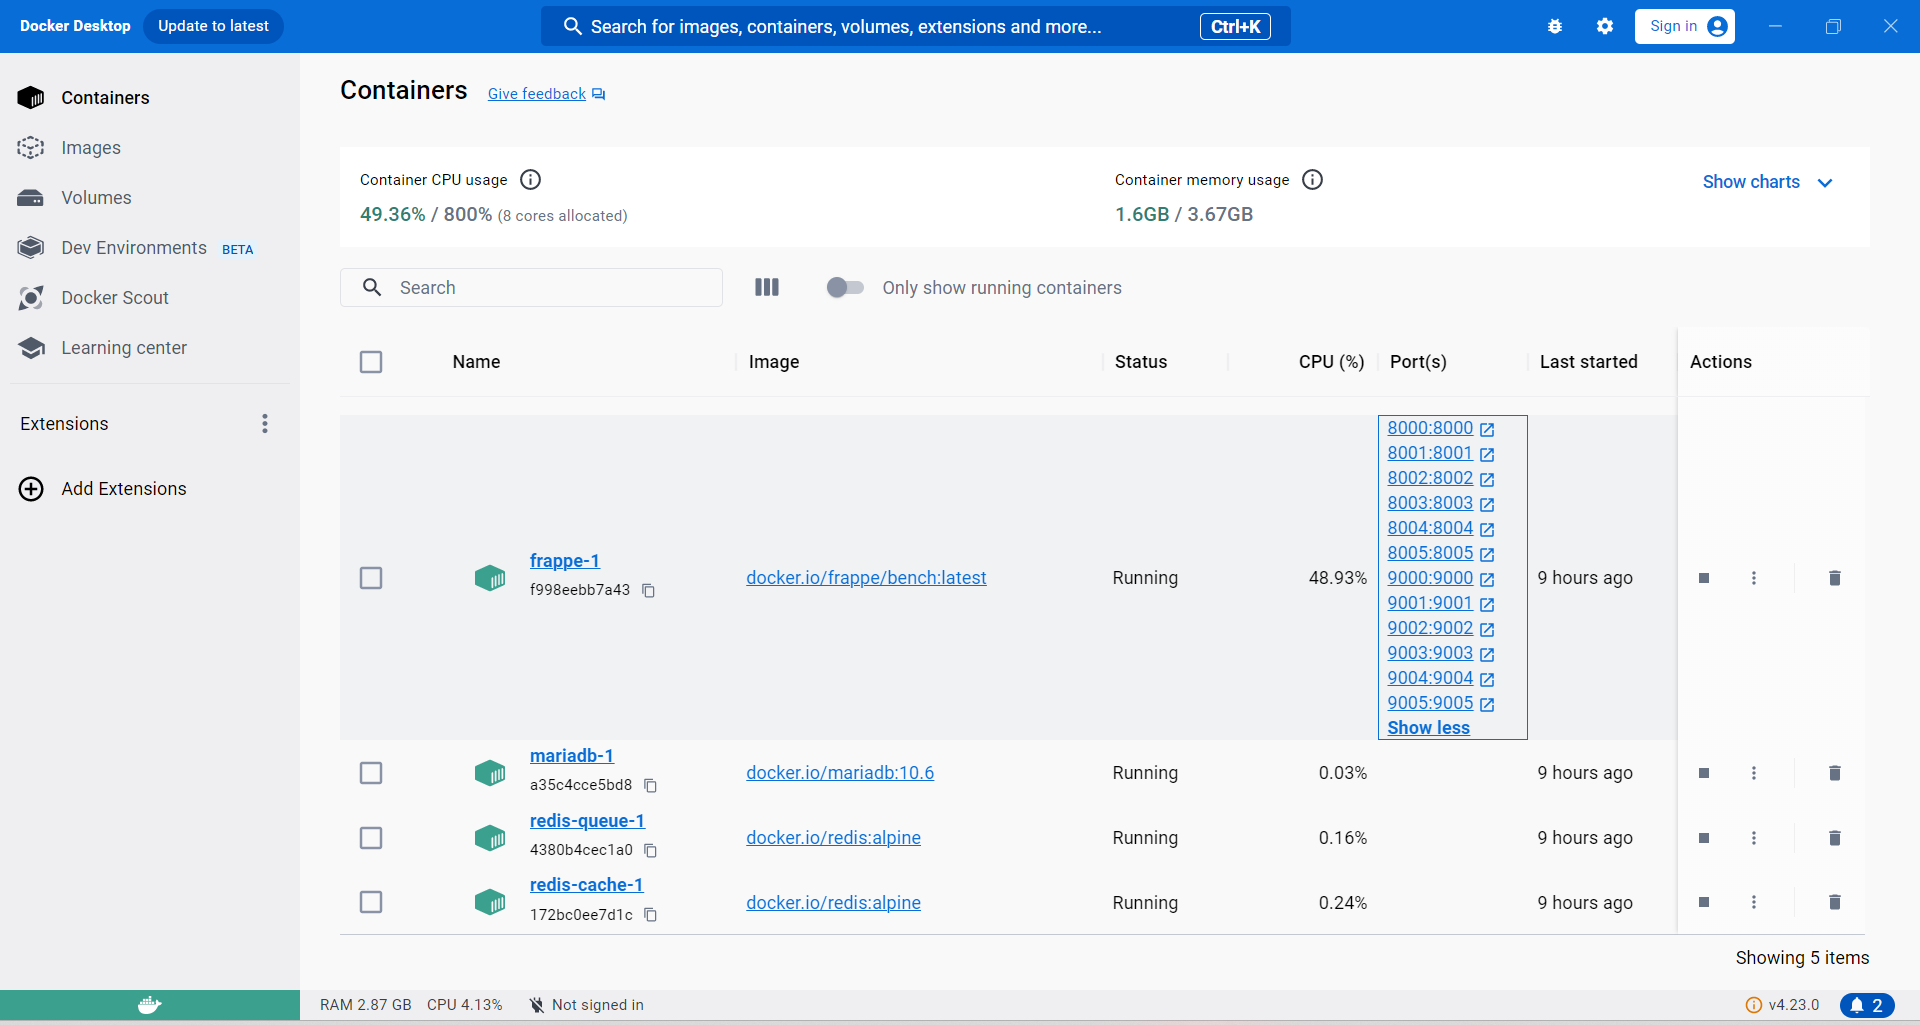Image resolution: width=1920 pixels, height=1025 pixels.
Task: Open more actions for mariadb-1
Action: click(x=1754, y=773)
